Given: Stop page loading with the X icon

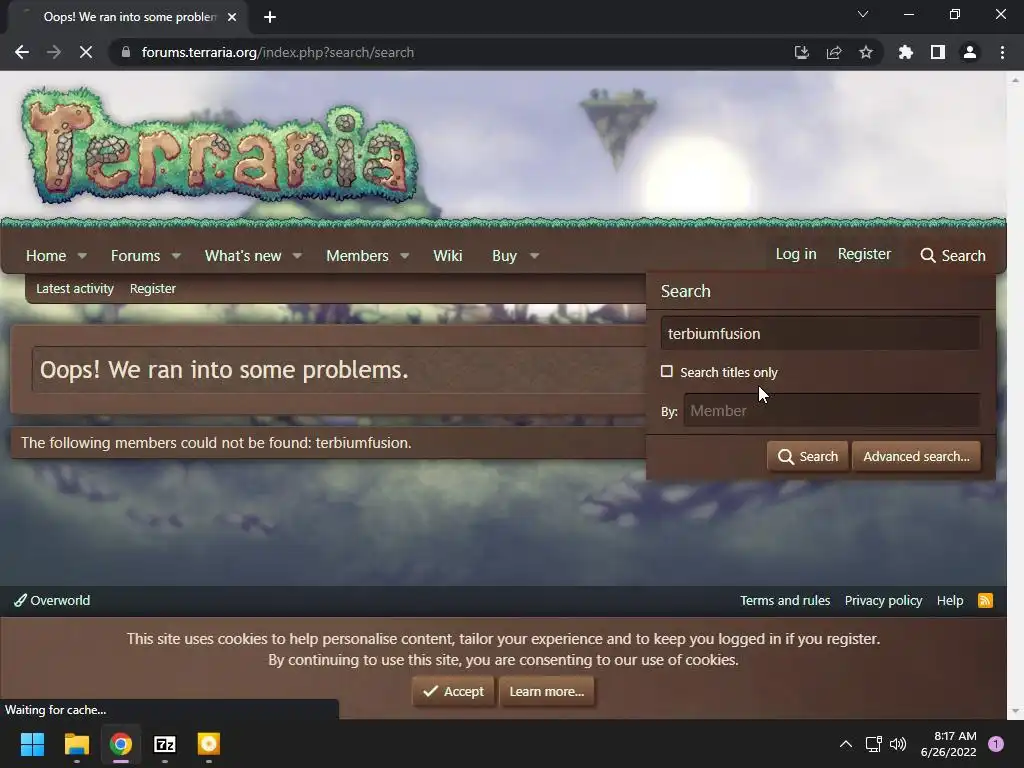Looking at the screenshot, I should click(86, 52).
